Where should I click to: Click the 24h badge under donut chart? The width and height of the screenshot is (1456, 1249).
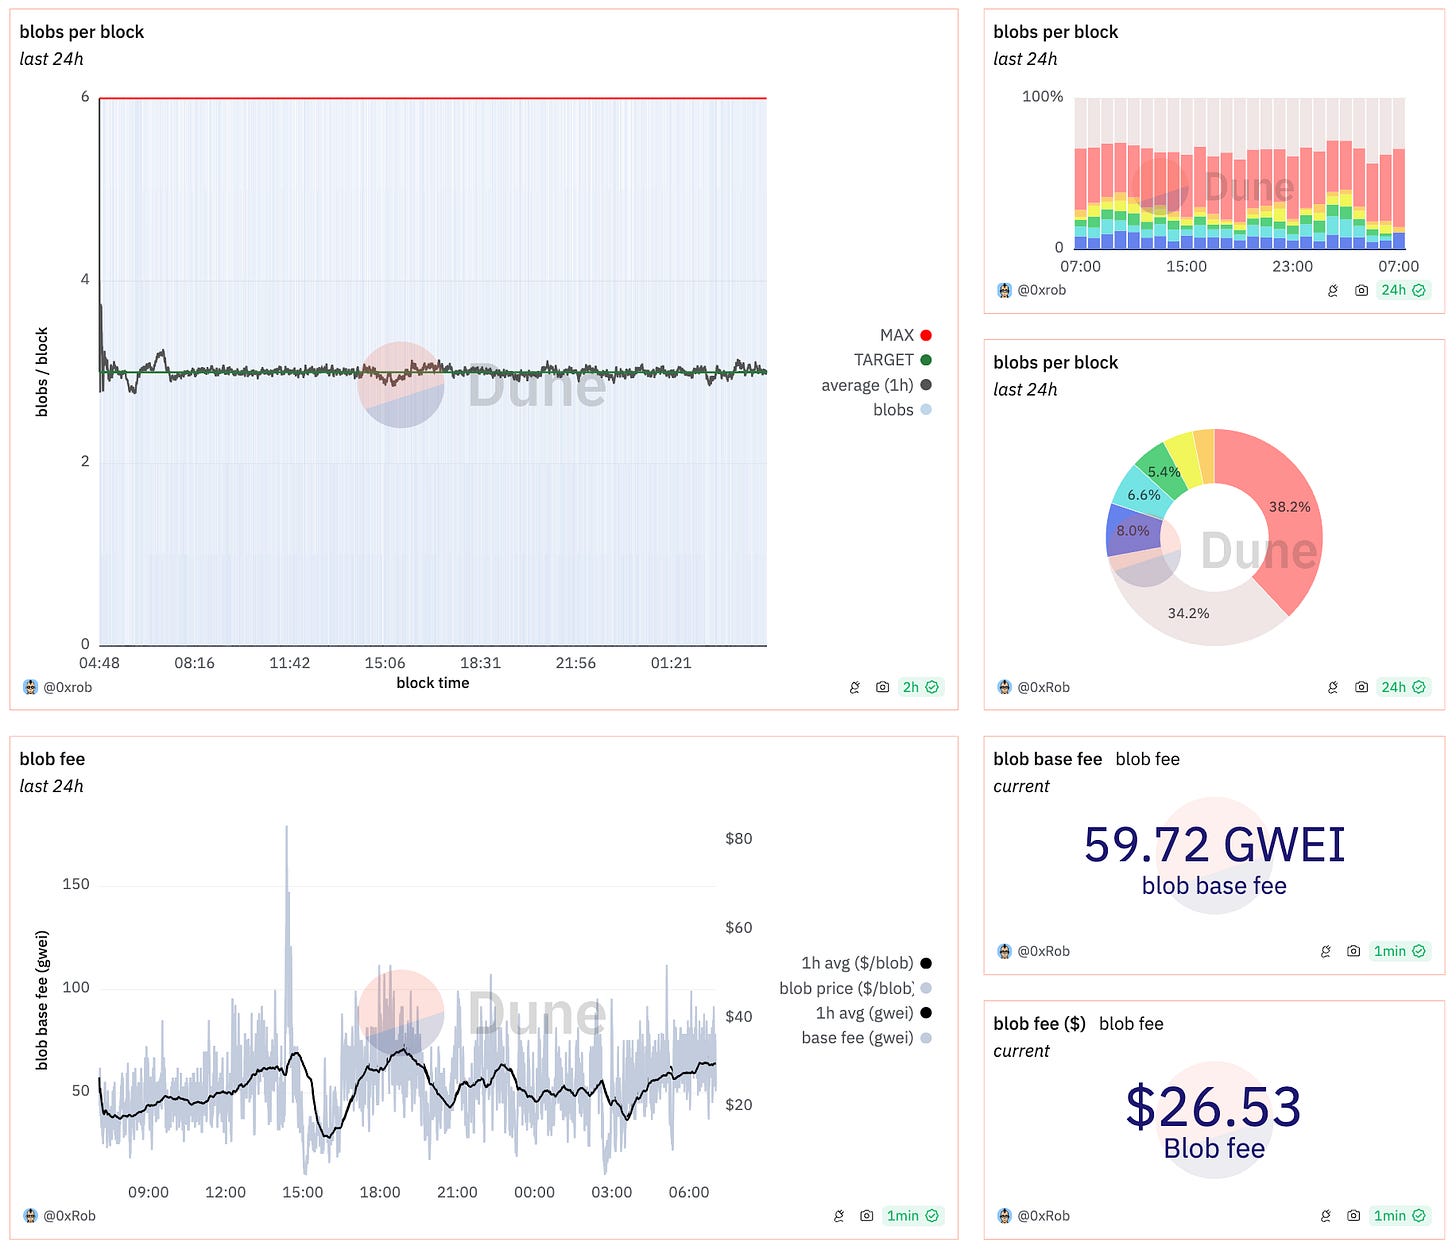click(x=1403, y=687)
